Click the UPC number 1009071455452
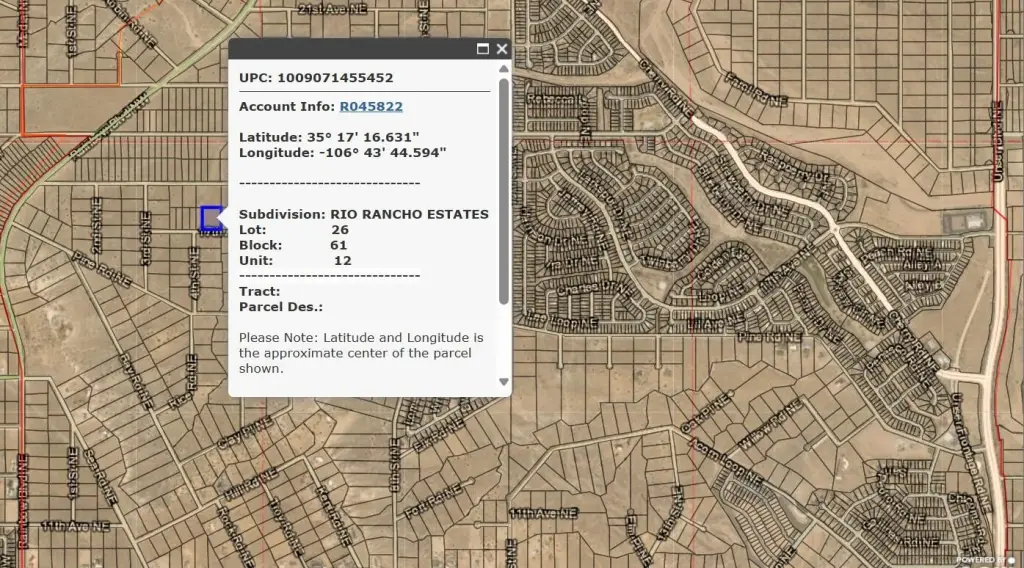The image size is (1024, 568). coord(335,77)
